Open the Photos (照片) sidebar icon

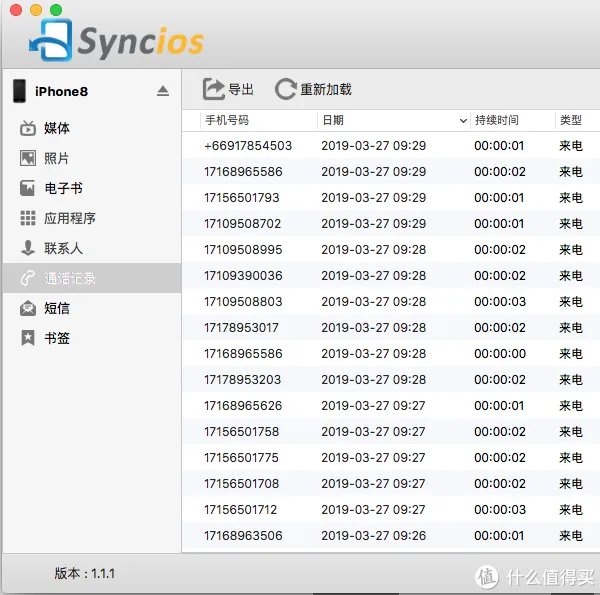point(28,158)
